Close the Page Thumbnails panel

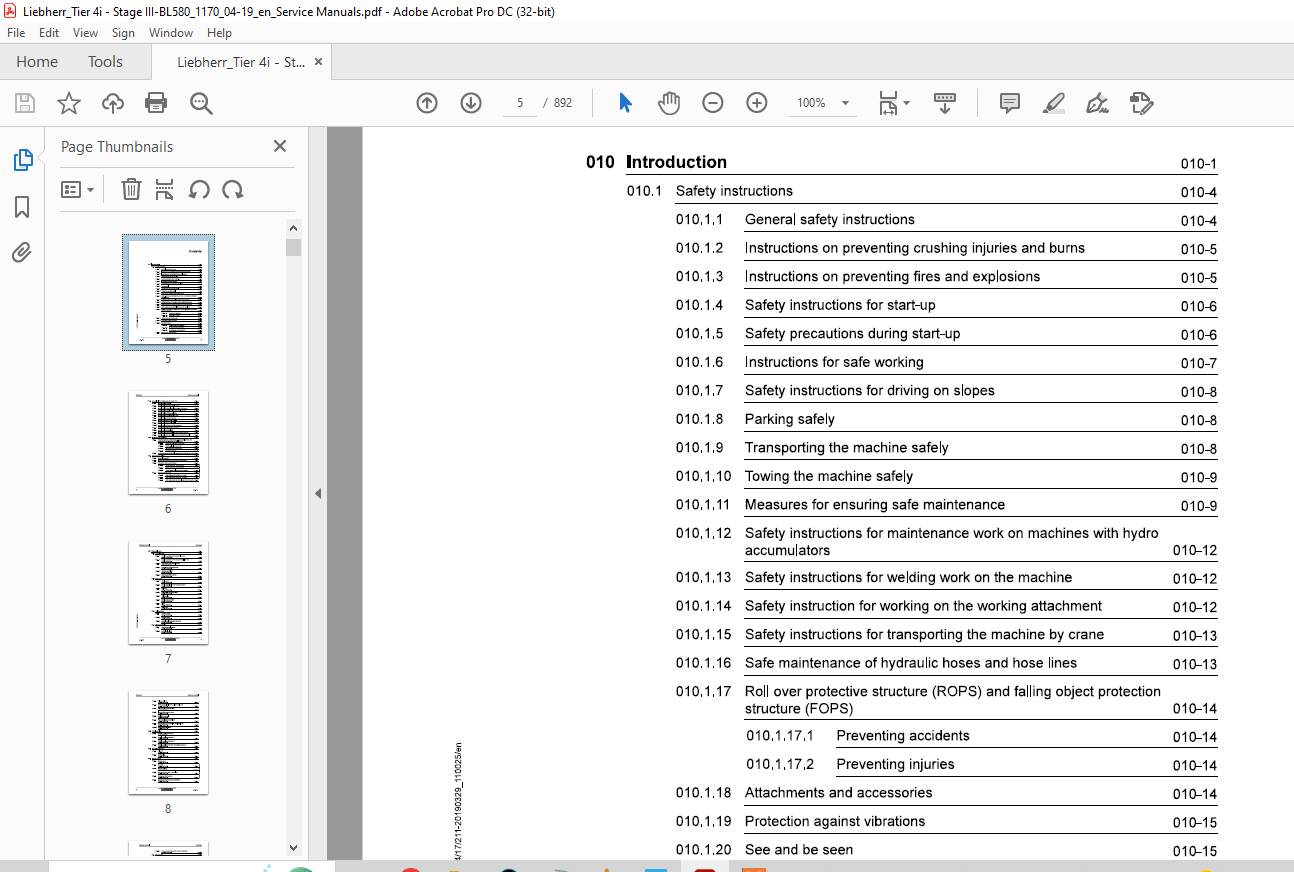pos(280,146)
